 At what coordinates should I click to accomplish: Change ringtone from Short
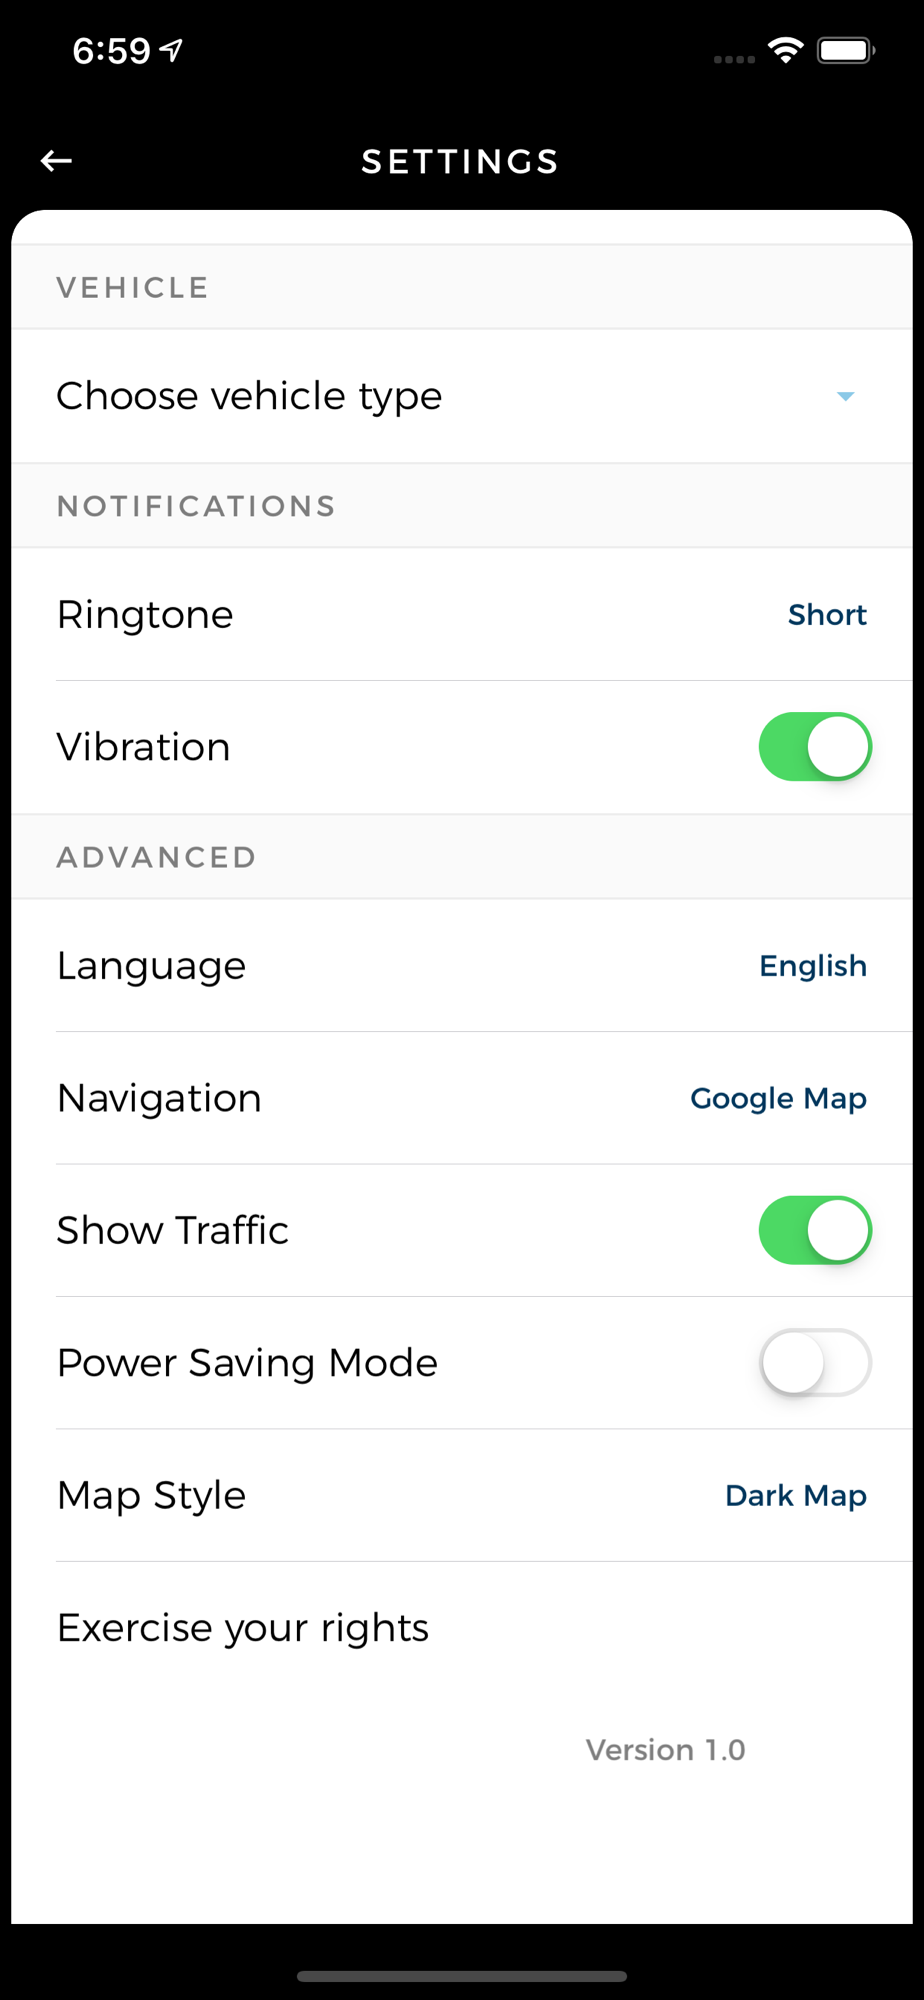pos(827,614)
